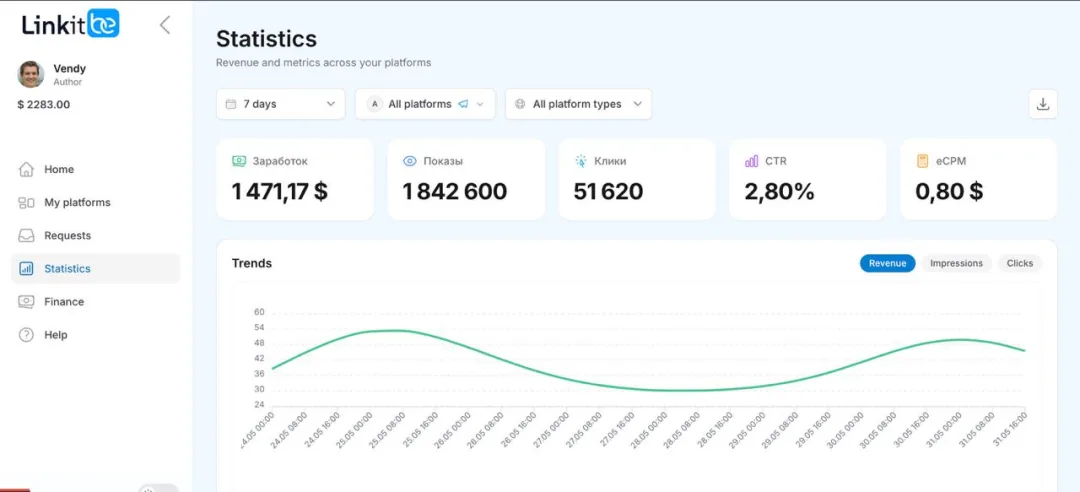
Task: Click the Home house icon
Action: pos(26,170)
